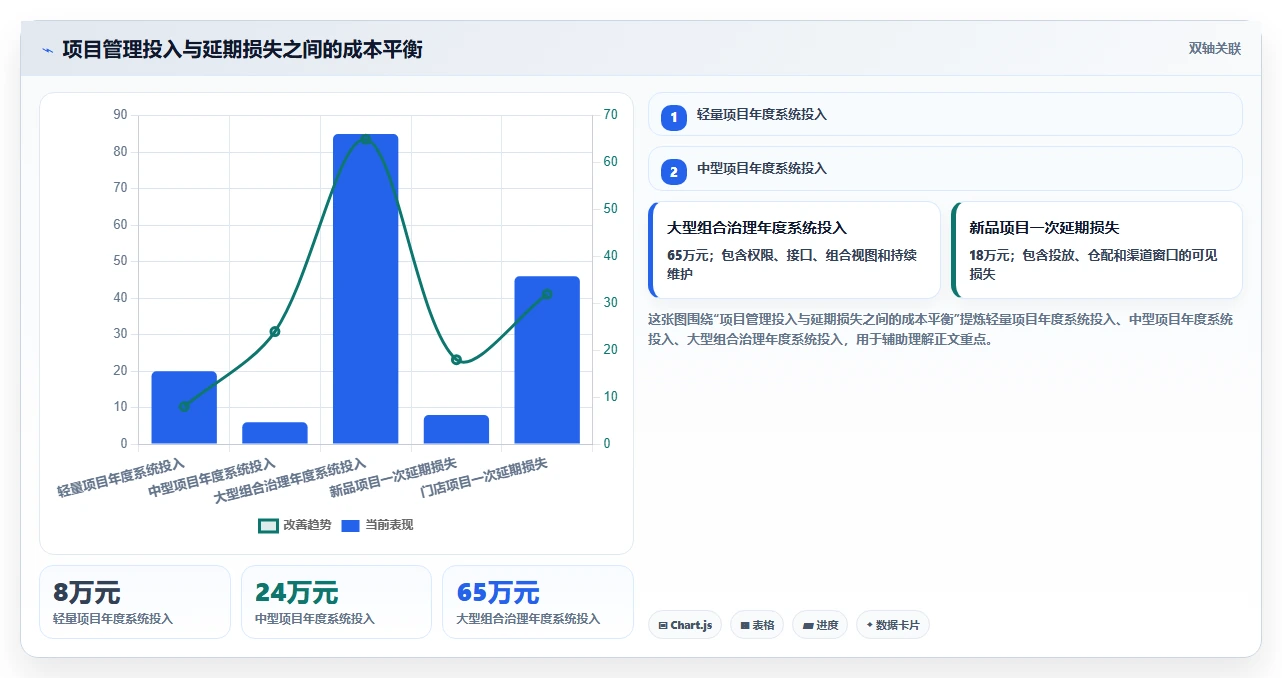Click the numbered badge 1 for 轻量项目年度系统投入

pyautogui.click(x=674, y=117)
